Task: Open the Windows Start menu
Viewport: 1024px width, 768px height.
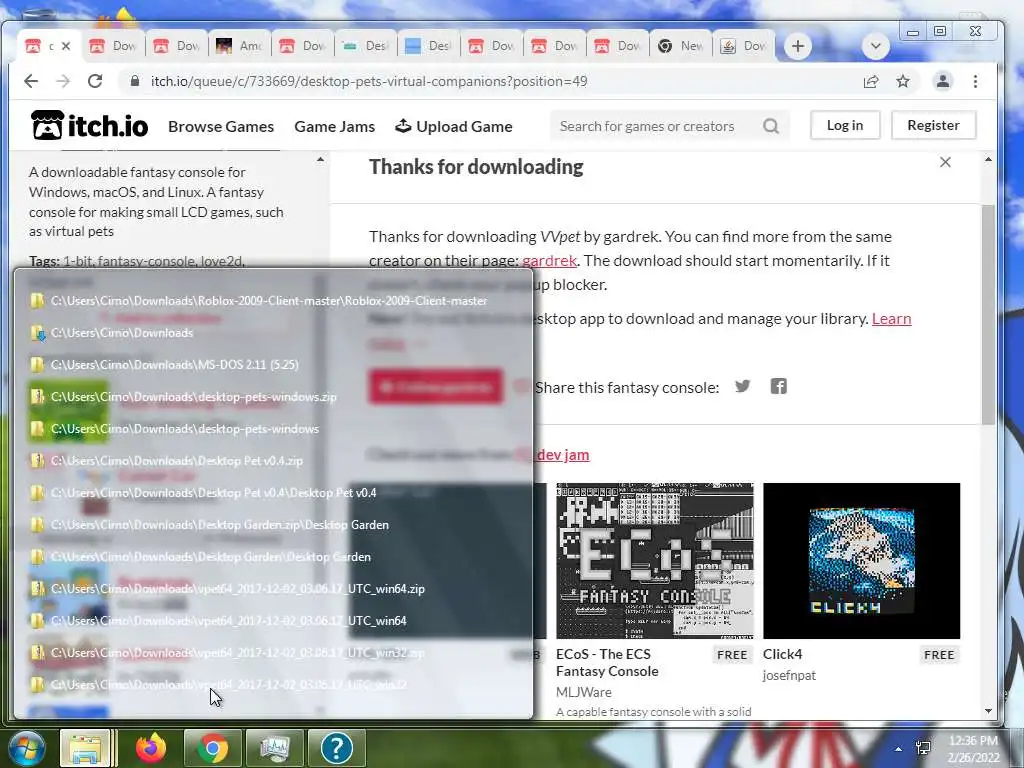Action: click(x=25, y=748)
